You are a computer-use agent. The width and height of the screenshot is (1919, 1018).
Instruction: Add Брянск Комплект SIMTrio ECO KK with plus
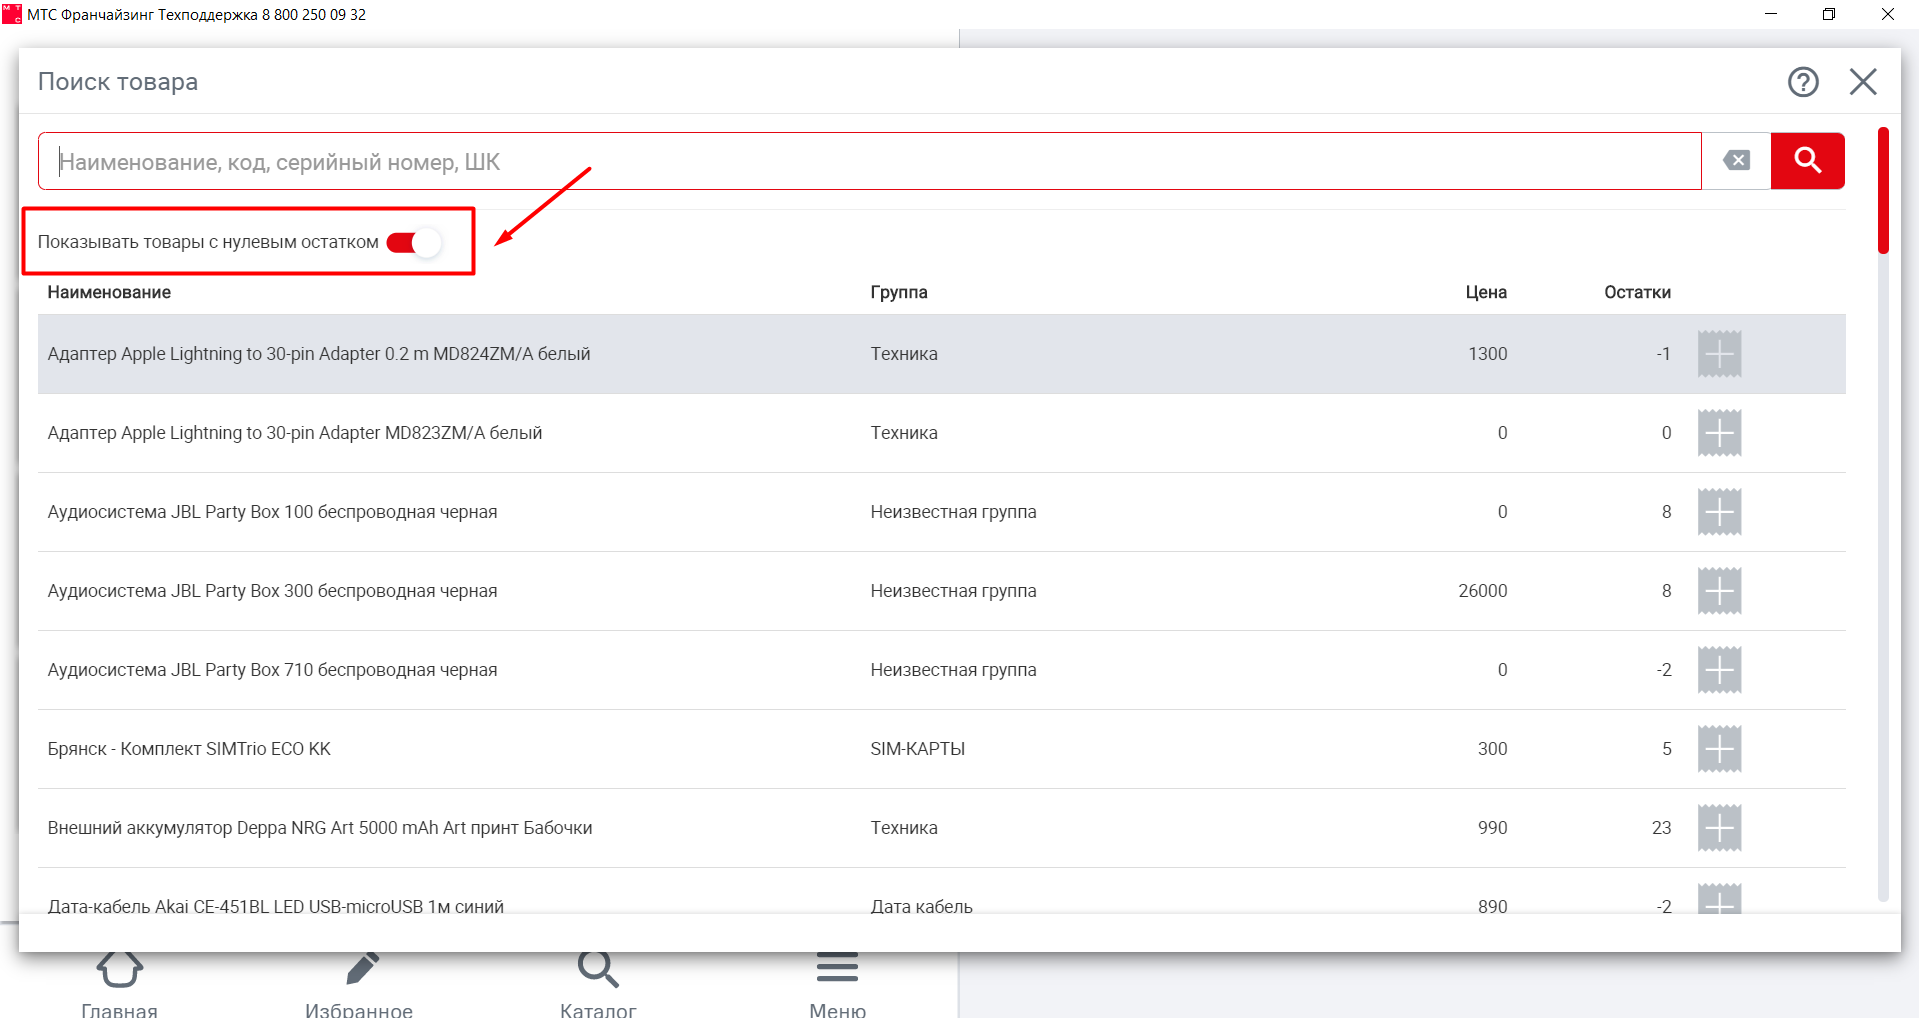click(1719, 749)
